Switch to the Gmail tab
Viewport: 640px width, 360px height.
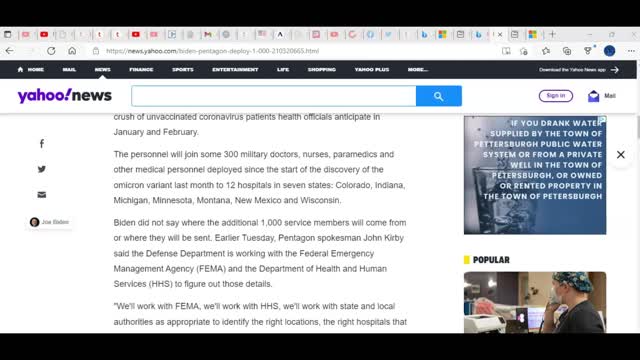click(208, 35)
